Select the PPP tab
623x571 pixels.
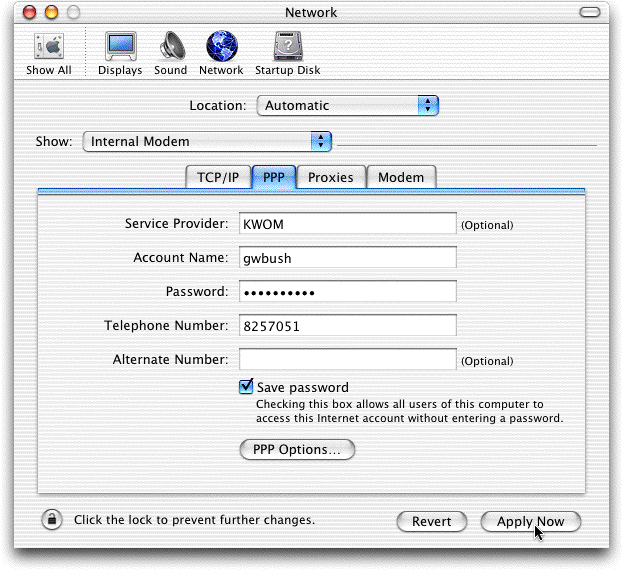coord(274,177)
